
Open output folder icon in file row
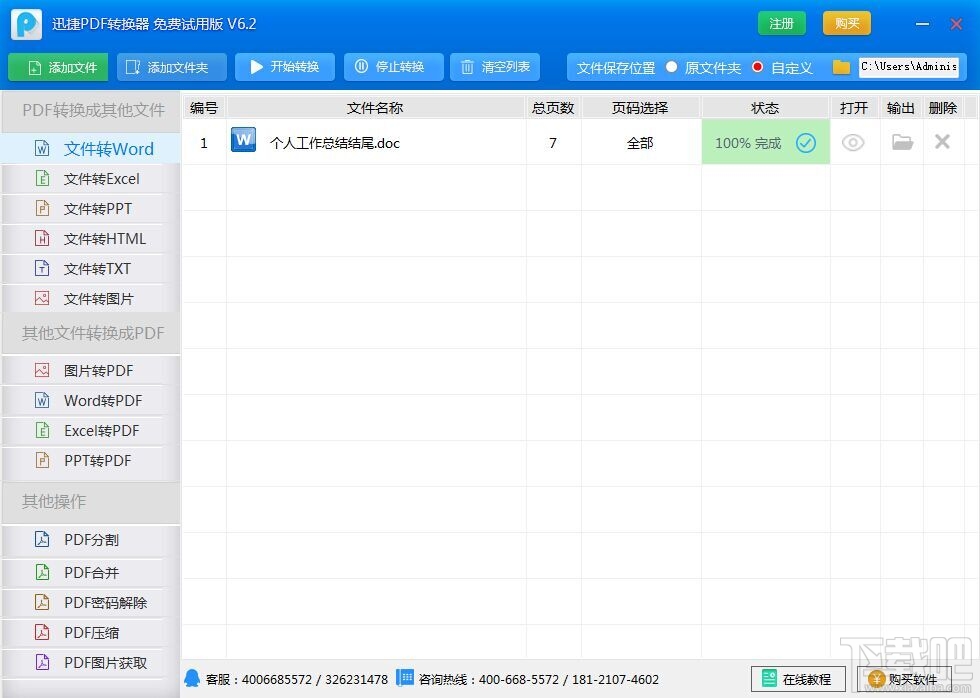click(902, 142)
